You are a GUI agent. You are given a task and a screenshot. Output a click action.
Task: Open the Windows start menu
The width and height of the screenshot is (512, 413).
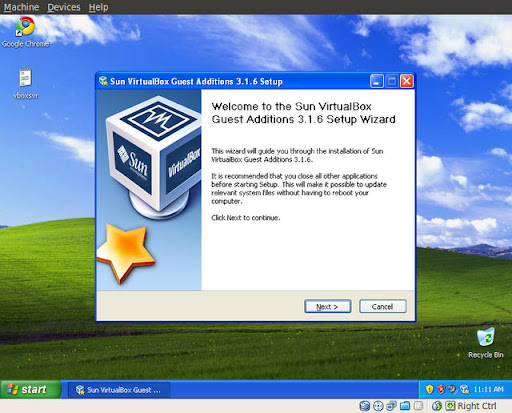click(x=31, y=389)
